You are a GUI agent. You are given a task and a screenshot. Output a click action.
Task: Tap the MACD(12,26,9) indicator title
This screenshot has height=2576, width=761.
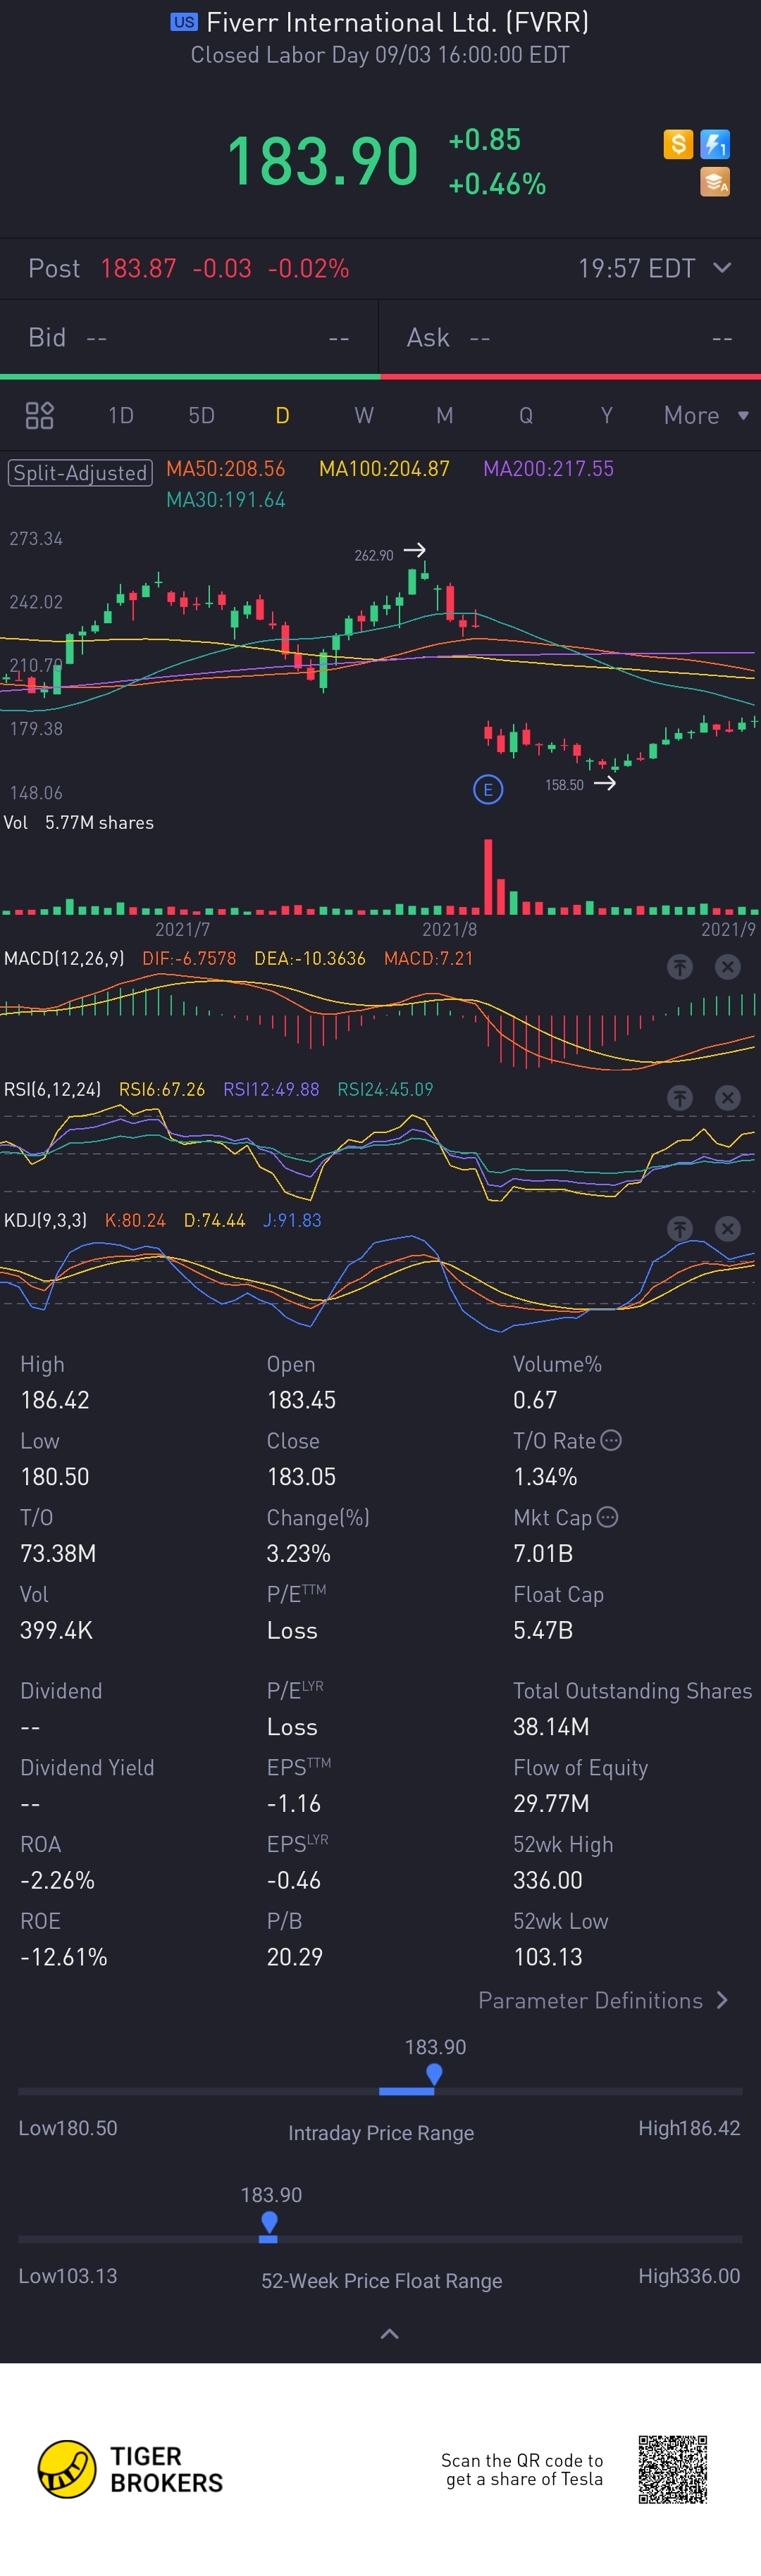pyautogui.click(x=64, y=958)
